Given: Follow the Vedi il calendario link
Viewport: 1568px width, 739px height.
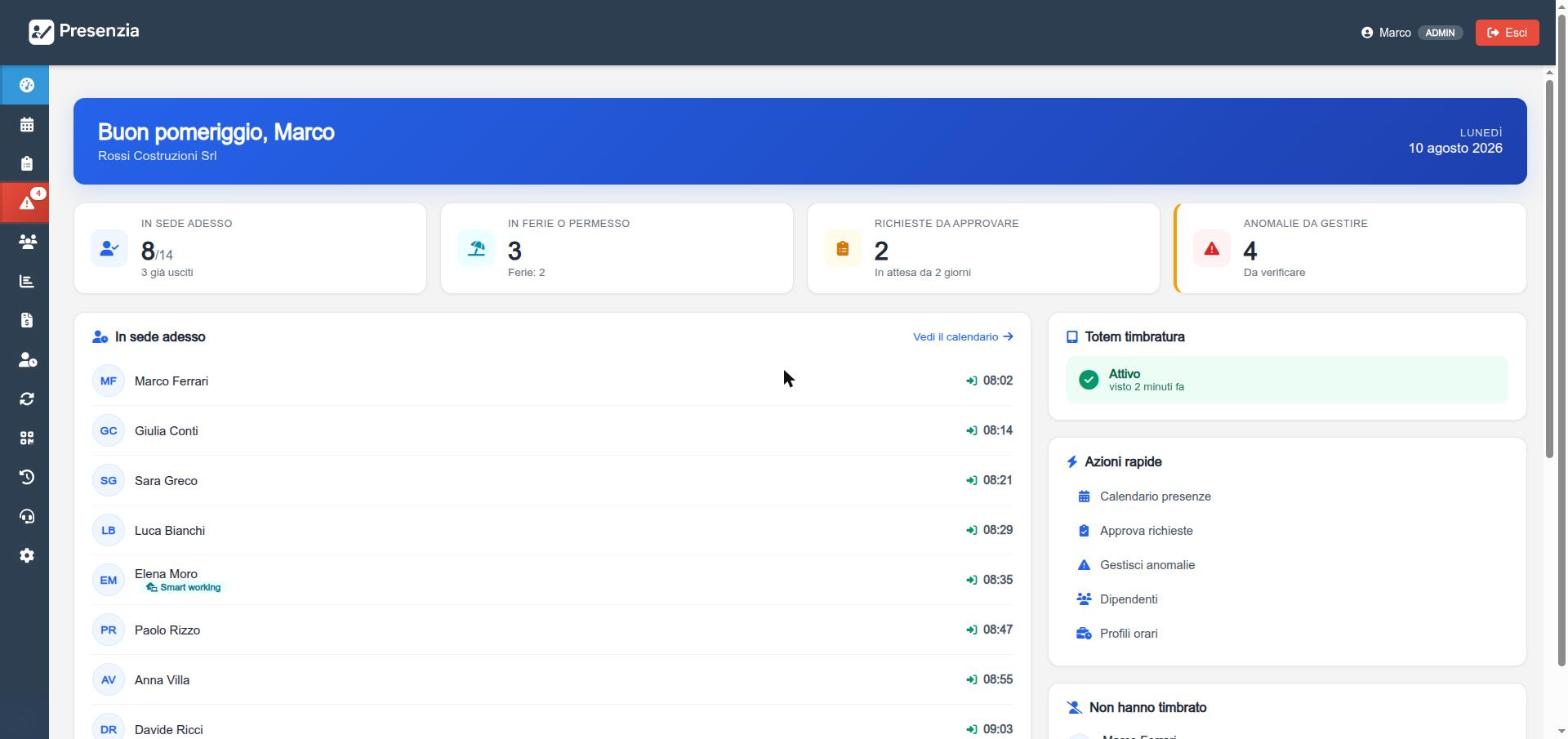Looking at the screenshot, I should [962, 337].
